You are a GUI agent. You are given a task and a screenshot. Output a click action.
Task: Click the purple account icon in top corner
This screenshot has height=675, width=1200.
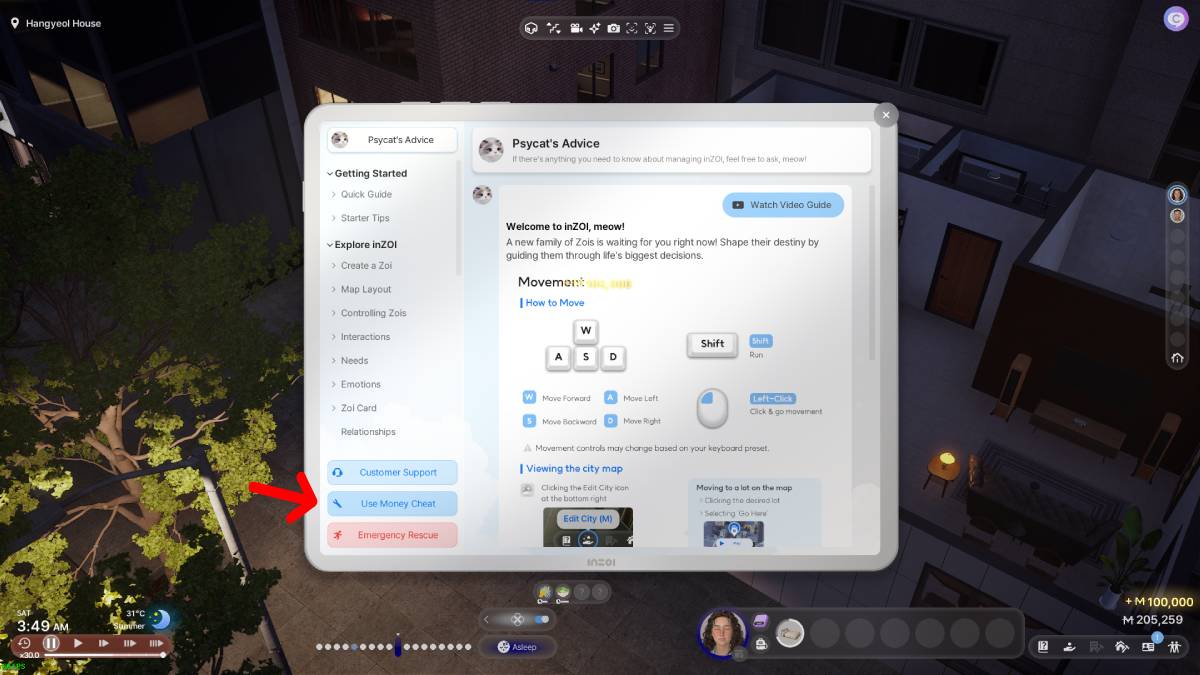(1175, 18)
